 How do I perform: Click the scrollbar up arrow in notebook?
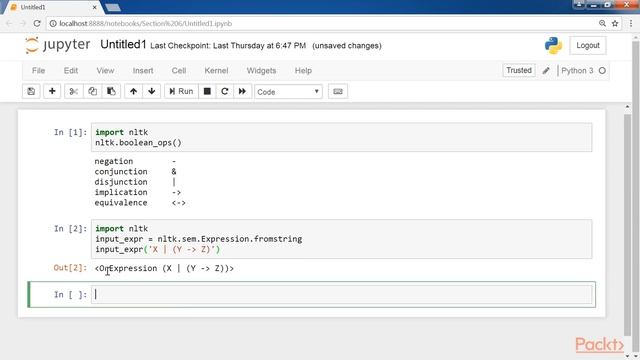[627, 107]
